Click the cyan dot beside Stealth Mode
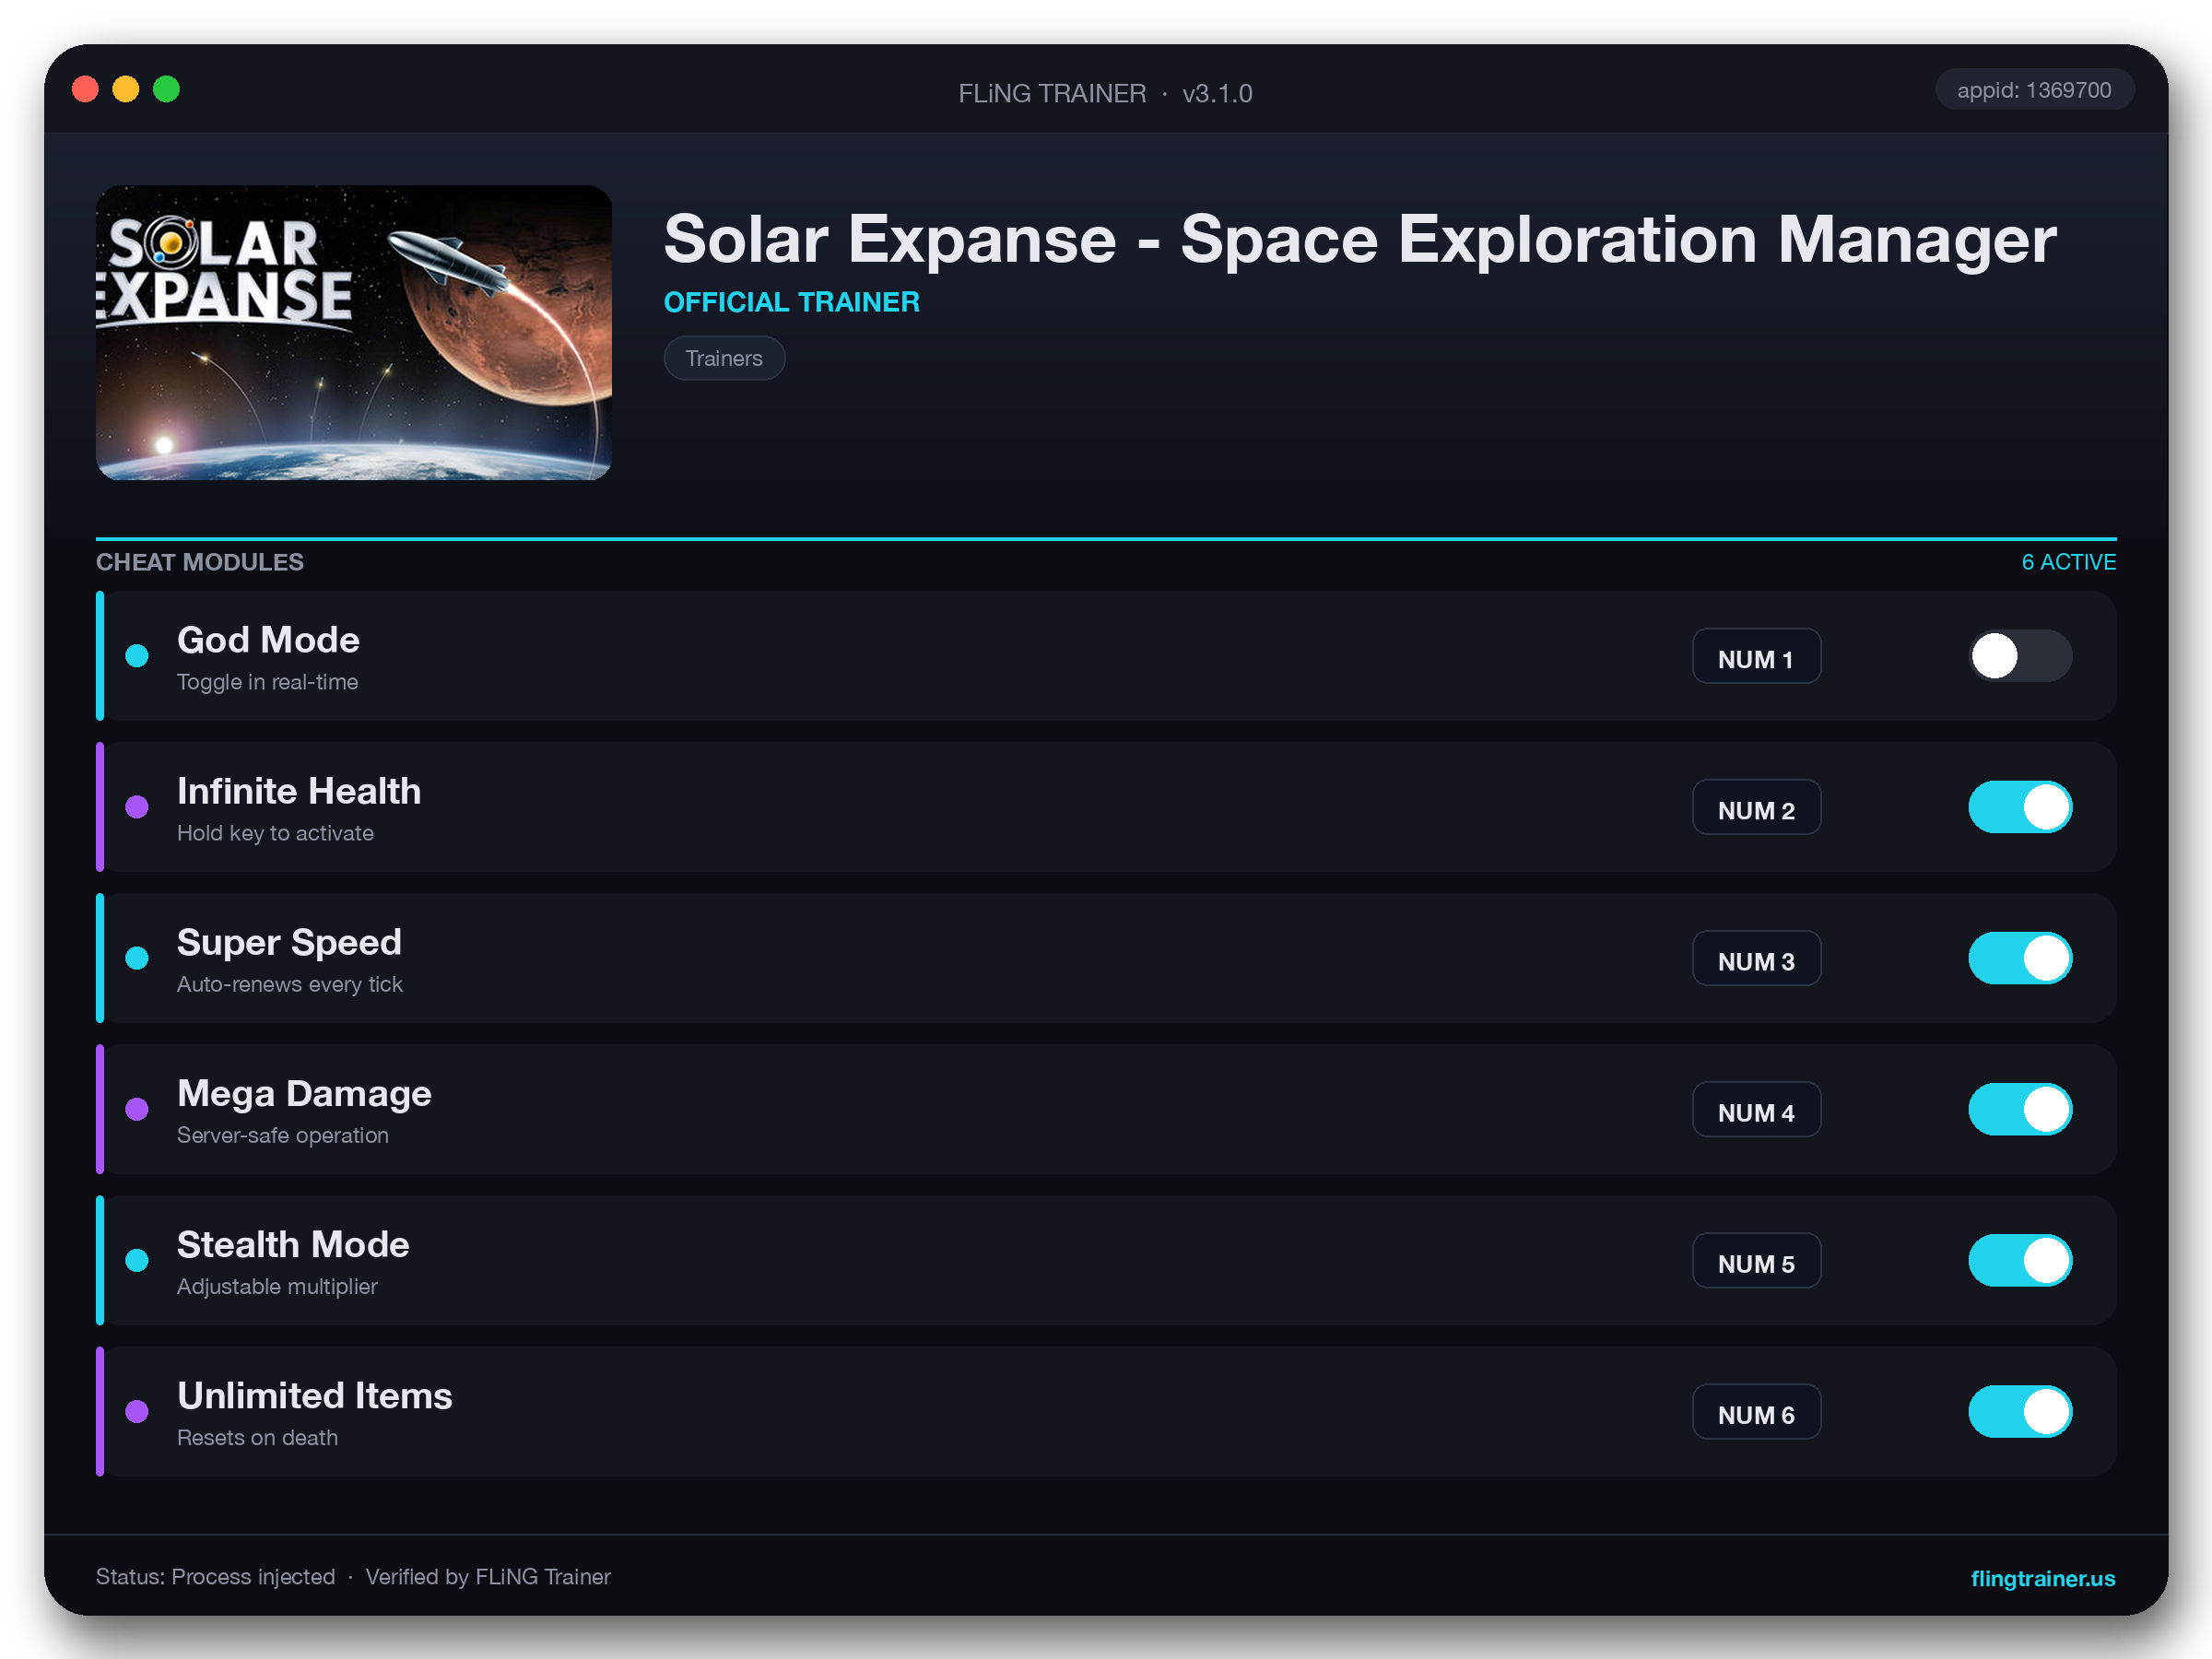Viewport: 2212px width, 1659px height. pyautogui.click(x=137, y=1260)
